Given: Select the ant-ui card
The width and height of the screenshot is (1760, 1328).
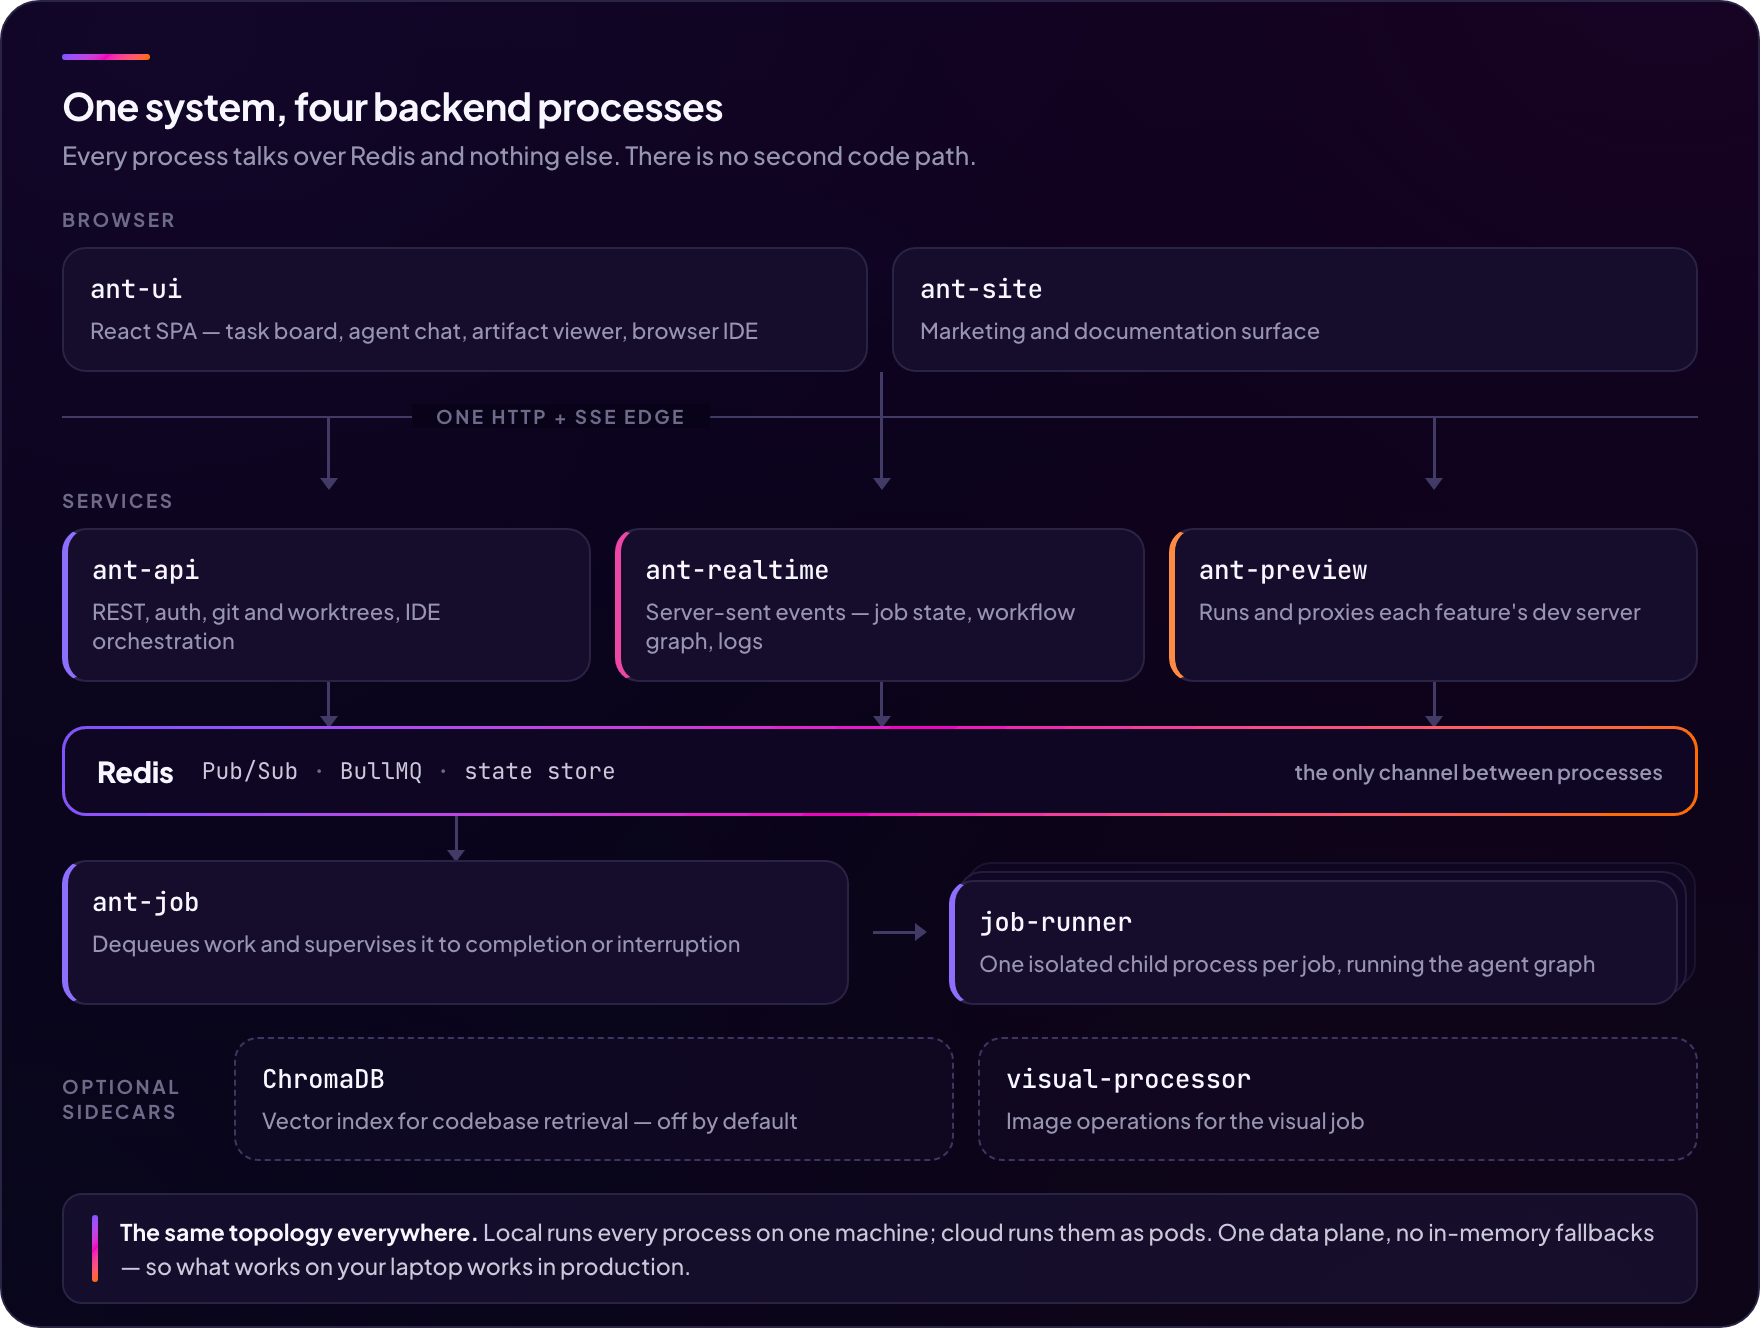Looking at the screenshot, I should (464, 310).
